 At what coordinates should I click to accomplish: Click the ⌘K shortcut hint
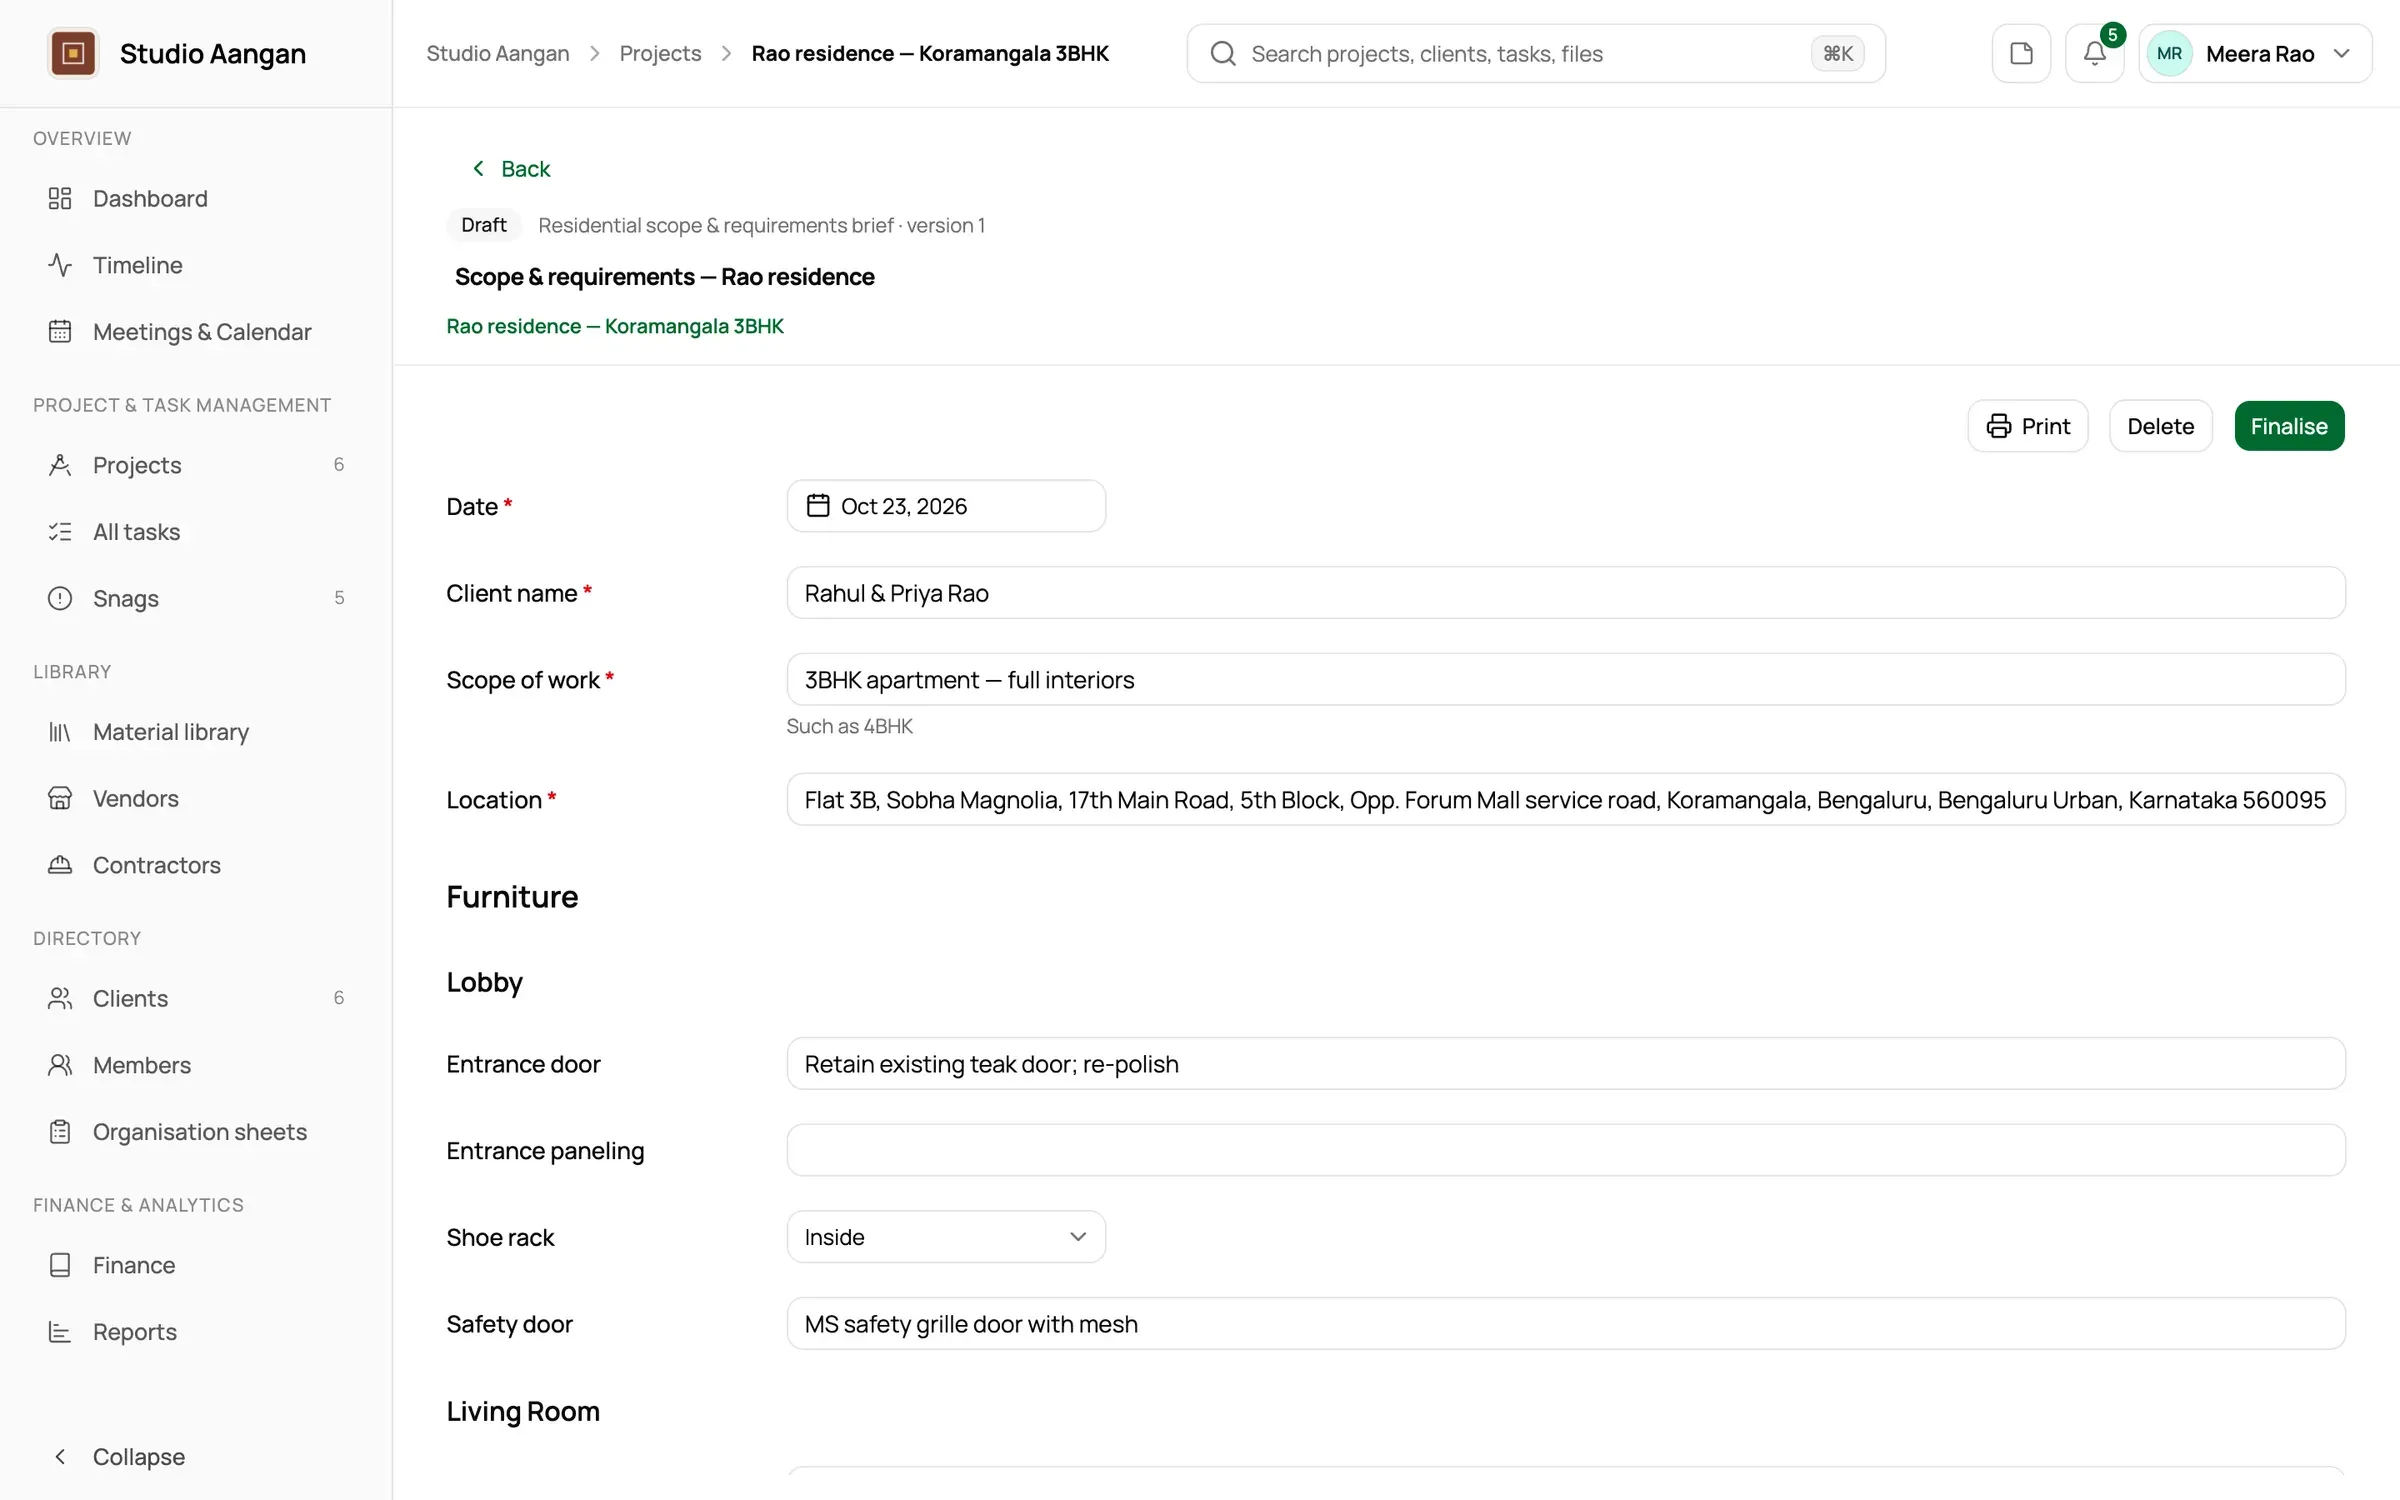pyautogui.click(x=1838, y=53)
